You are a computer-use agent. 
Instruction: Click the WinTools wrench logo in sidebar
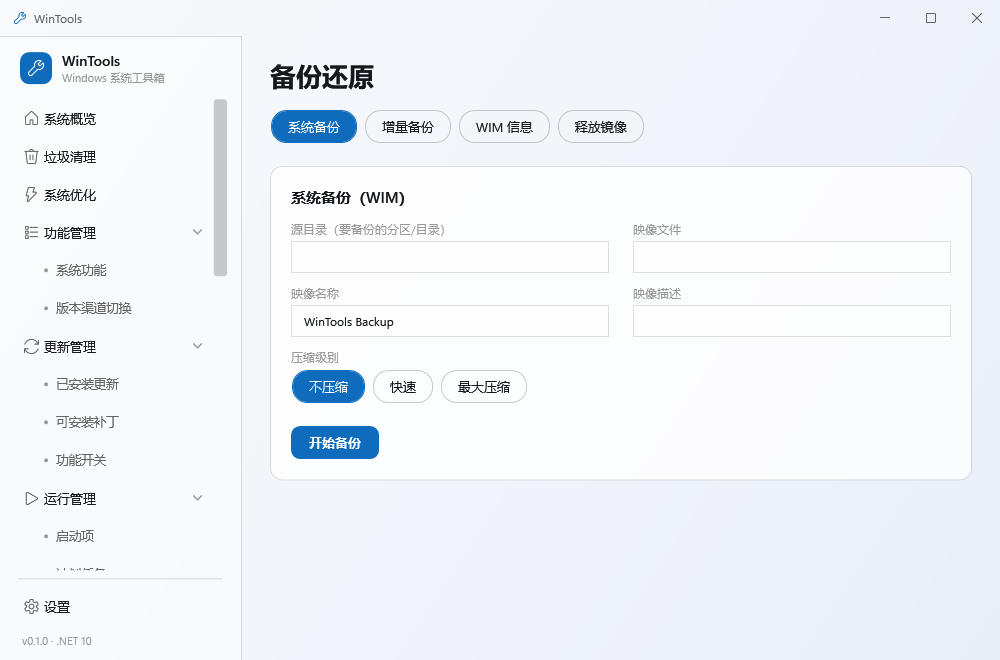pos(36,68)
